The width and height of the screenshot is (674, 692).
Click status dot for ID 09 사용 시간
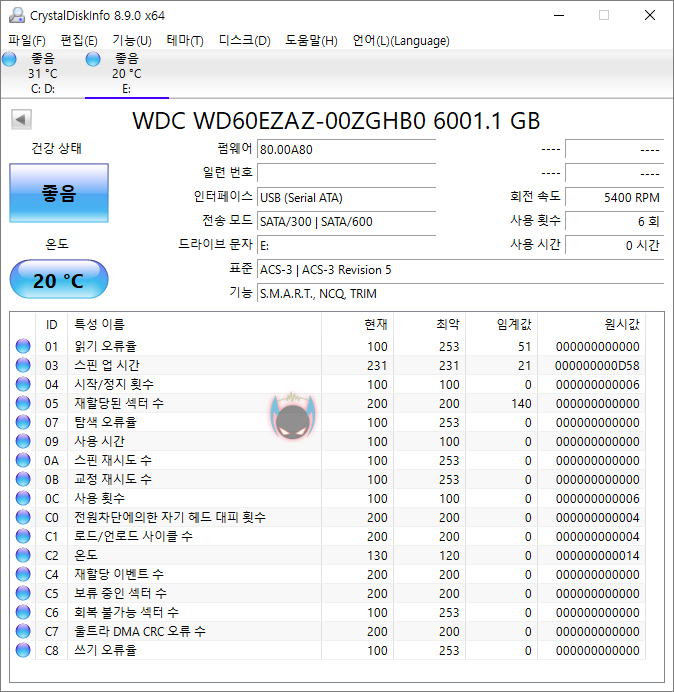pyautogui.click(x=23, y=441)
